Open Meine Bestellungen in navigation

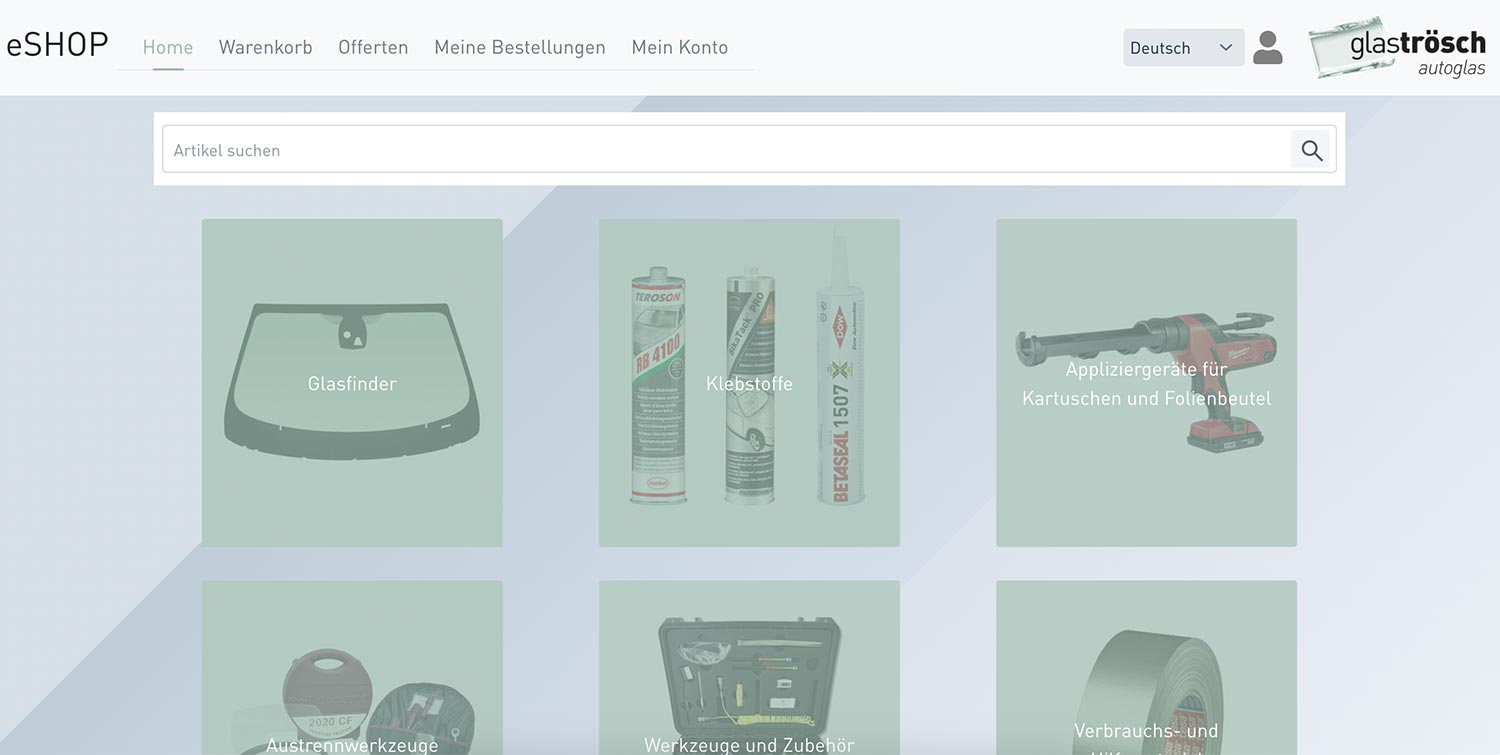pyautogui.click(x=520, y=47)
